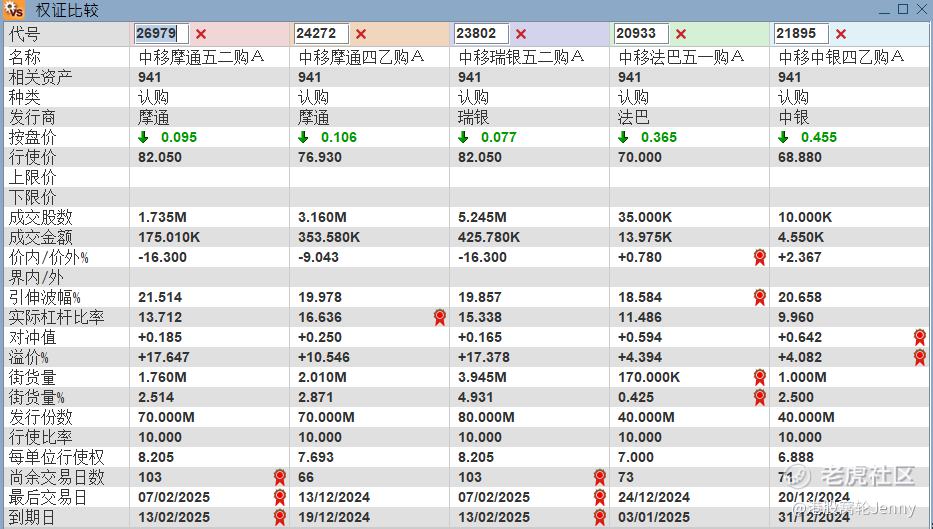Click down arrow icon beside price 0.365
The image size is (933, 529).
[x=623, y=137]
